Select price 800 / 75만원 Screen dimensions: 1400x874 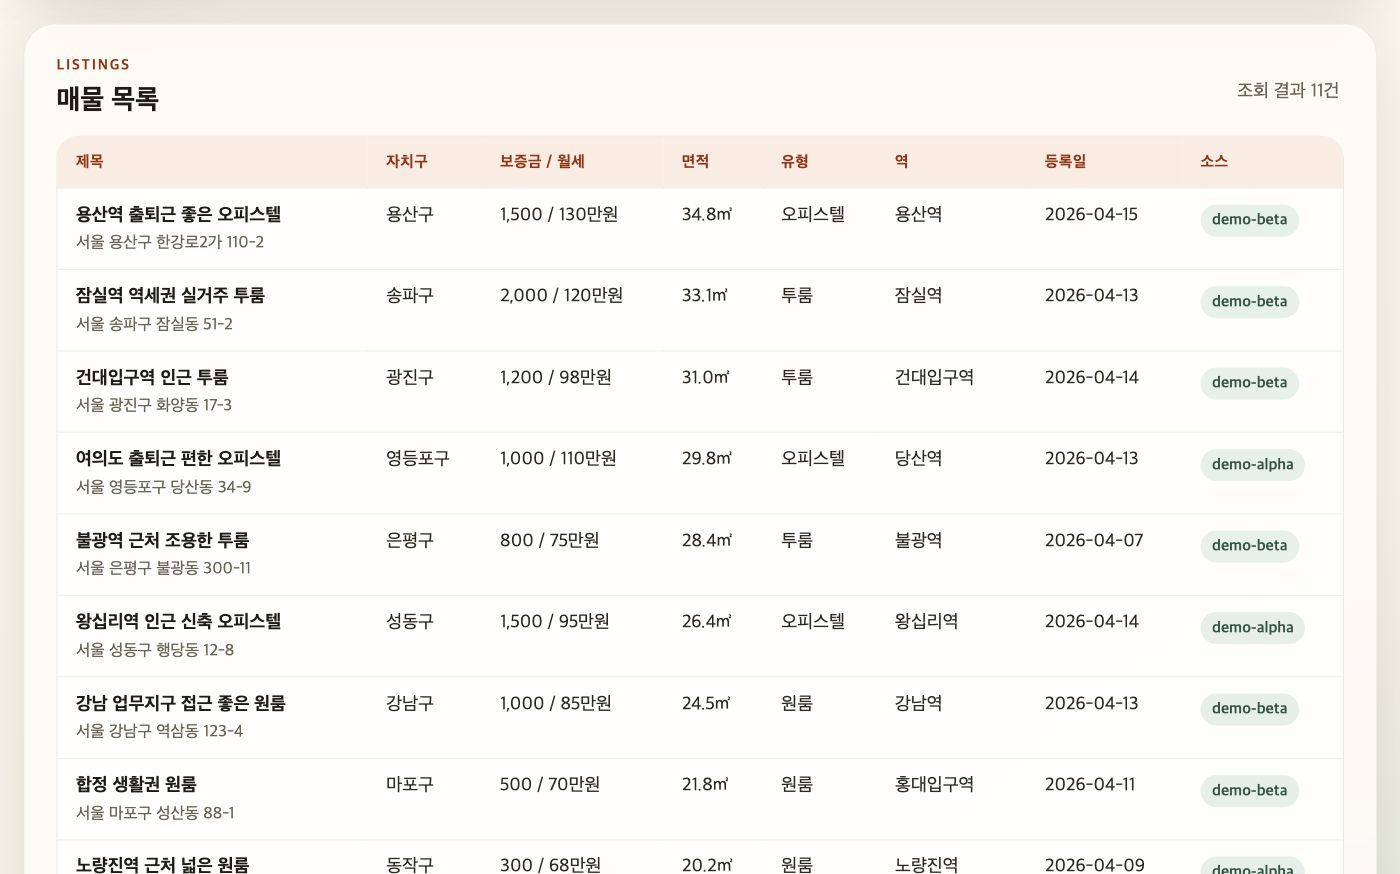click(x=550, y=540)
